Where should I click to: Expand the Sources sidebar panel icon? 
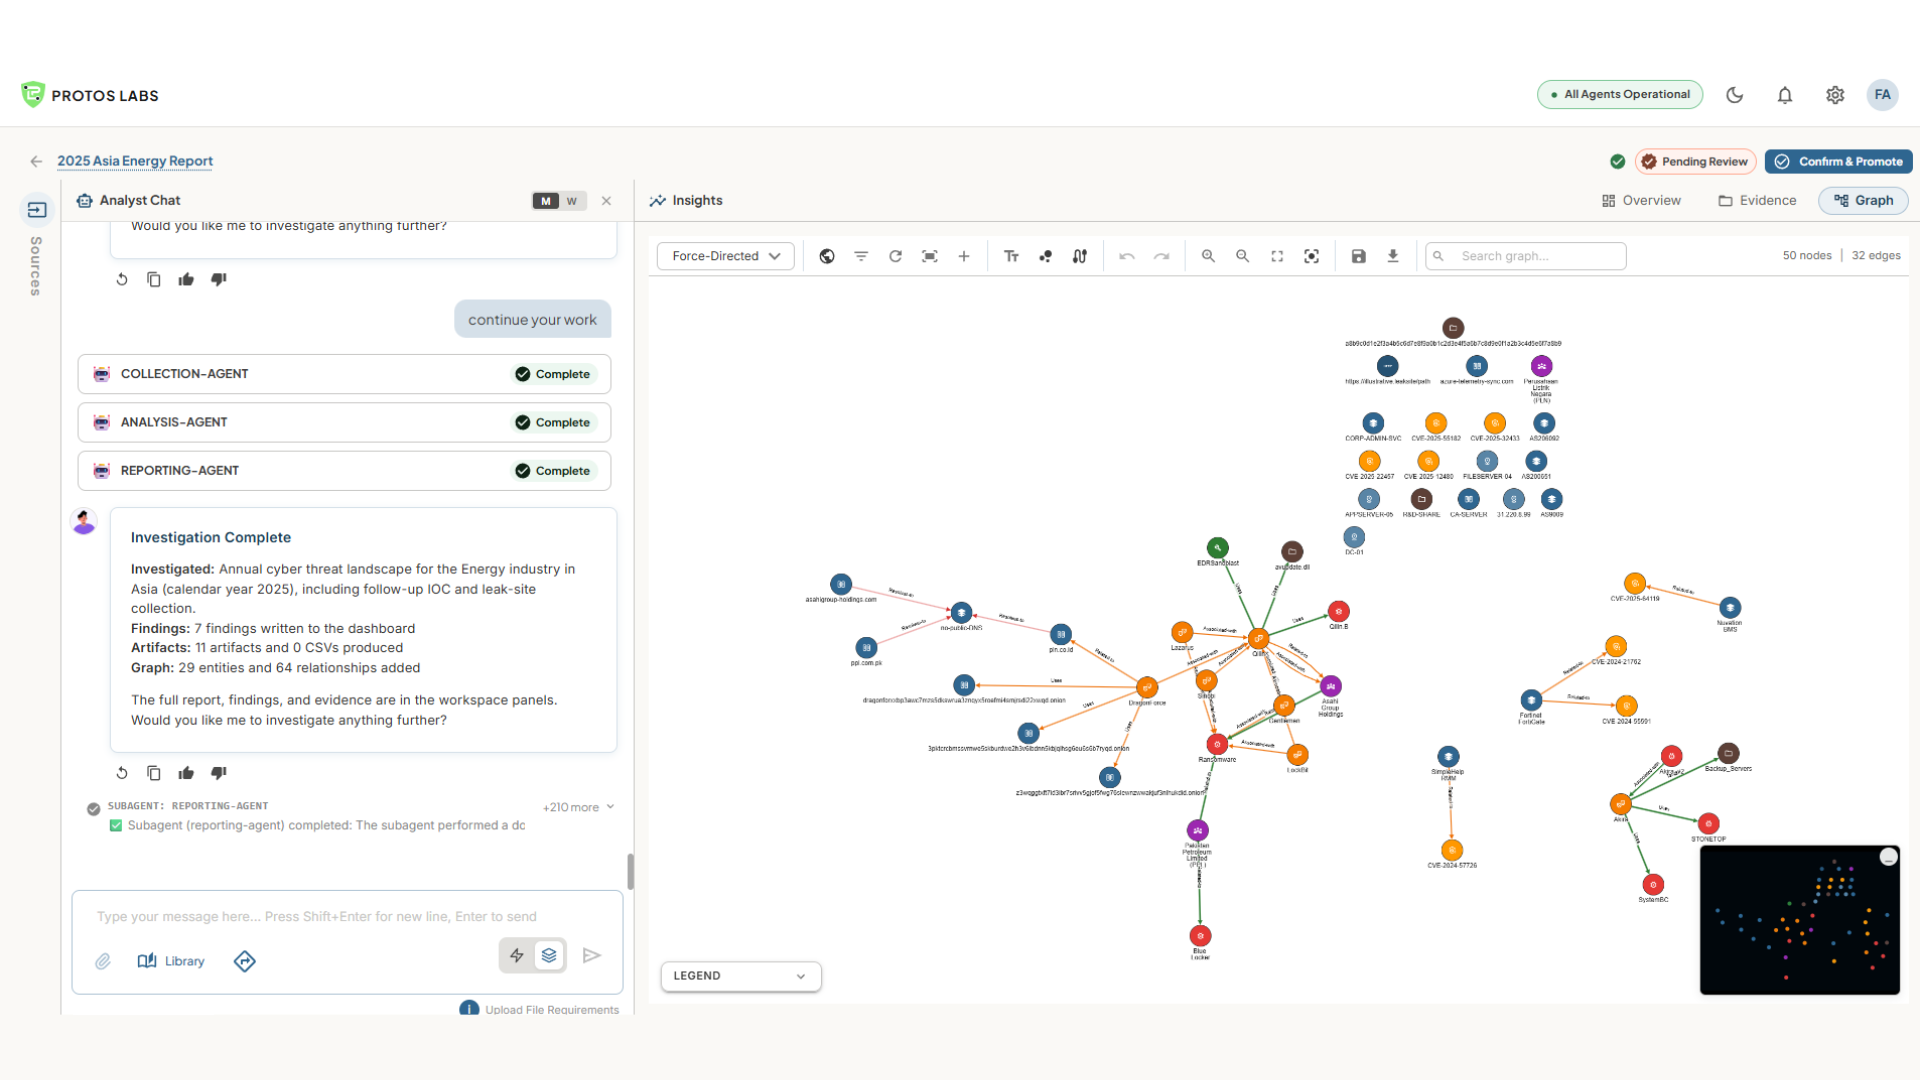click(x=37, y=210)
